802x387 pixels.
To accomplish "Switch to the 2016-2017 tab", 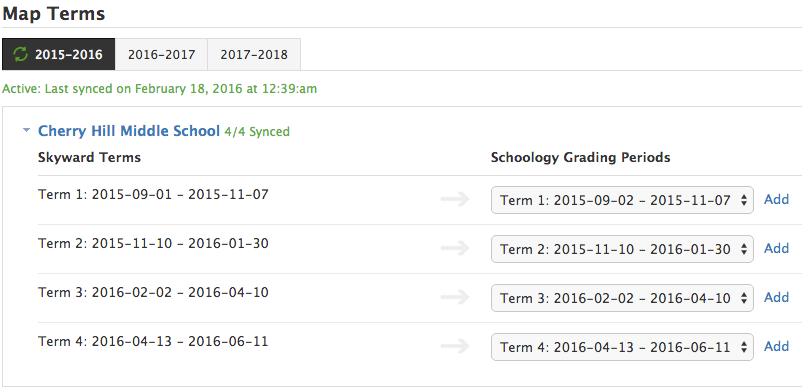I will [x=162, y=54].
